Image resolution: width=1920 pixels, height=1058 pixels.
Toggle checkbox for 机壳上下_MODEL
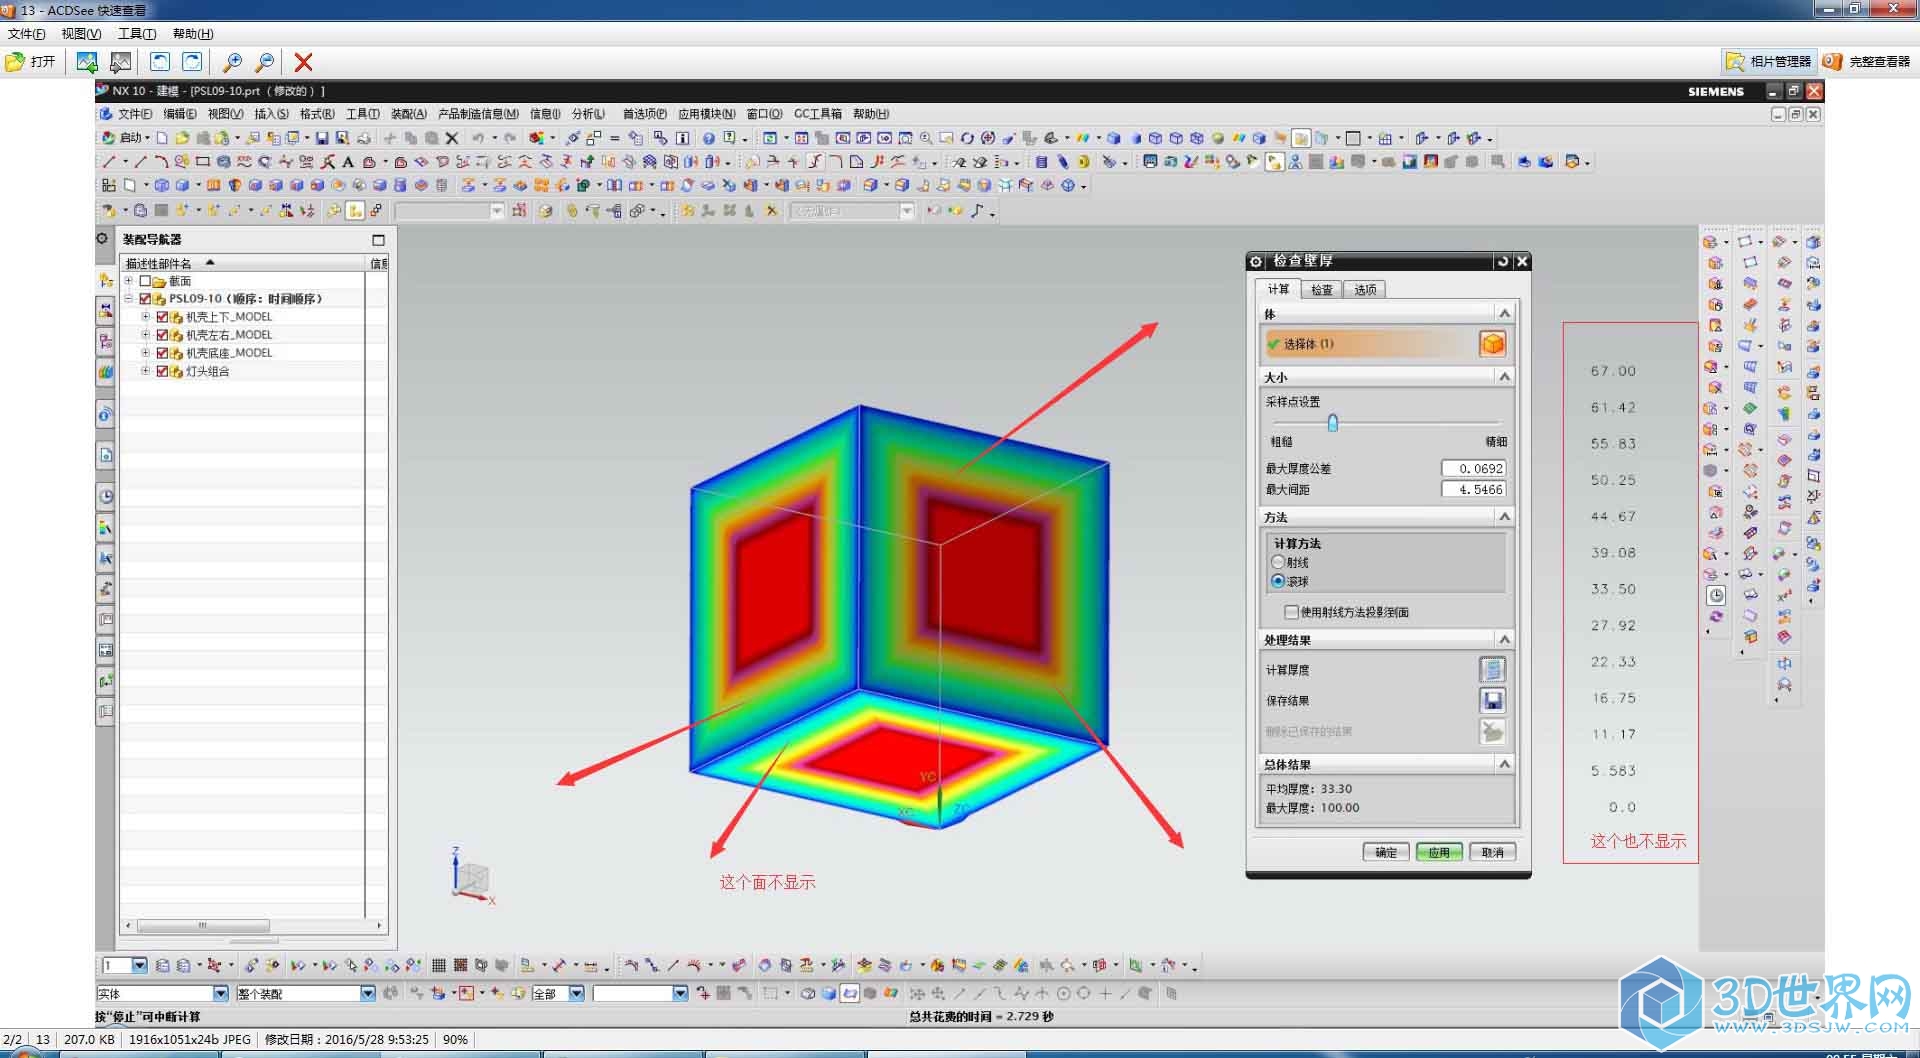pos(162,317)
